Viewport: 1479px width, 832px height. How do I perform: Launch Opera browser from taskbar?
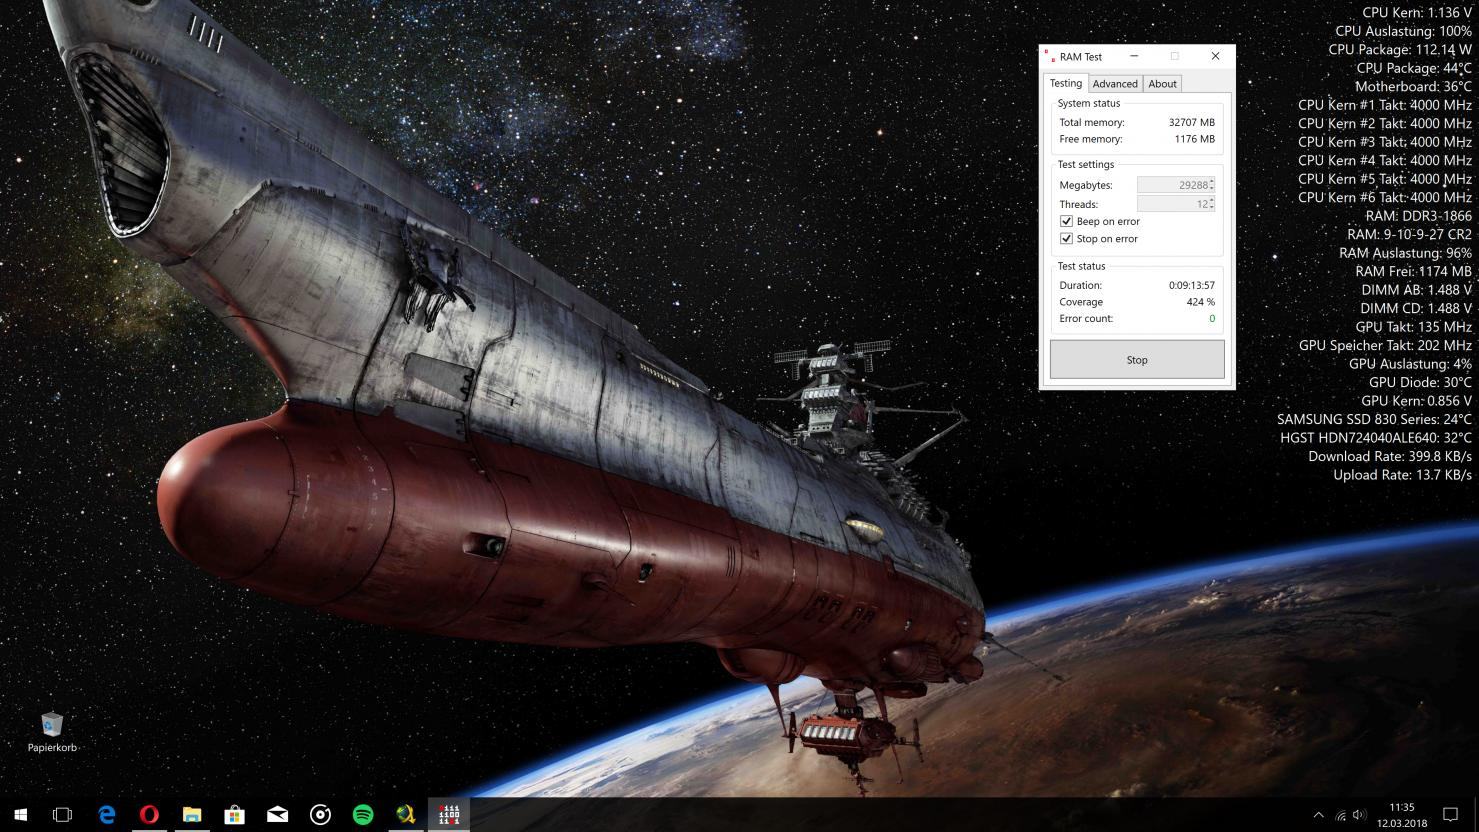pos(149,814)
